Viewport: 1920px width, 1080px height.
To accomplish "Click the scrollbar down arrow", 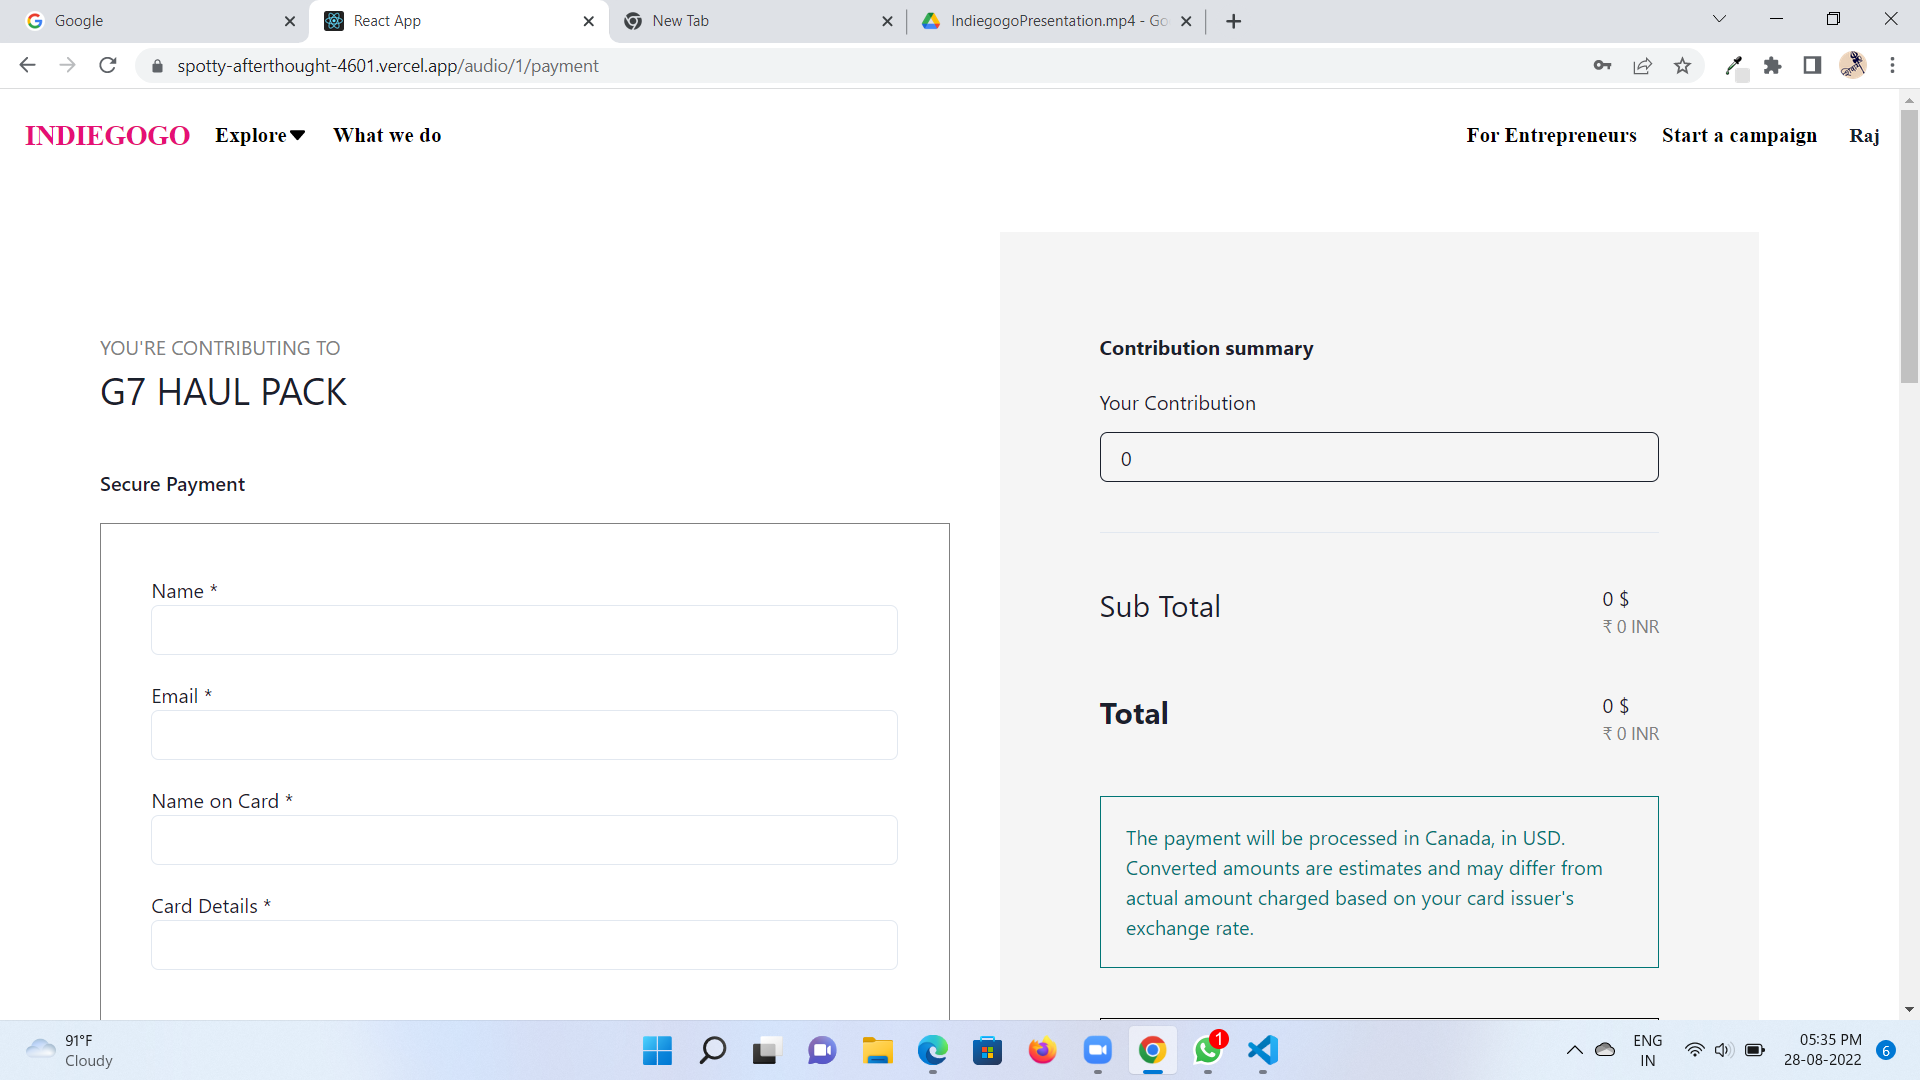I will [x=1909, y=1010].
